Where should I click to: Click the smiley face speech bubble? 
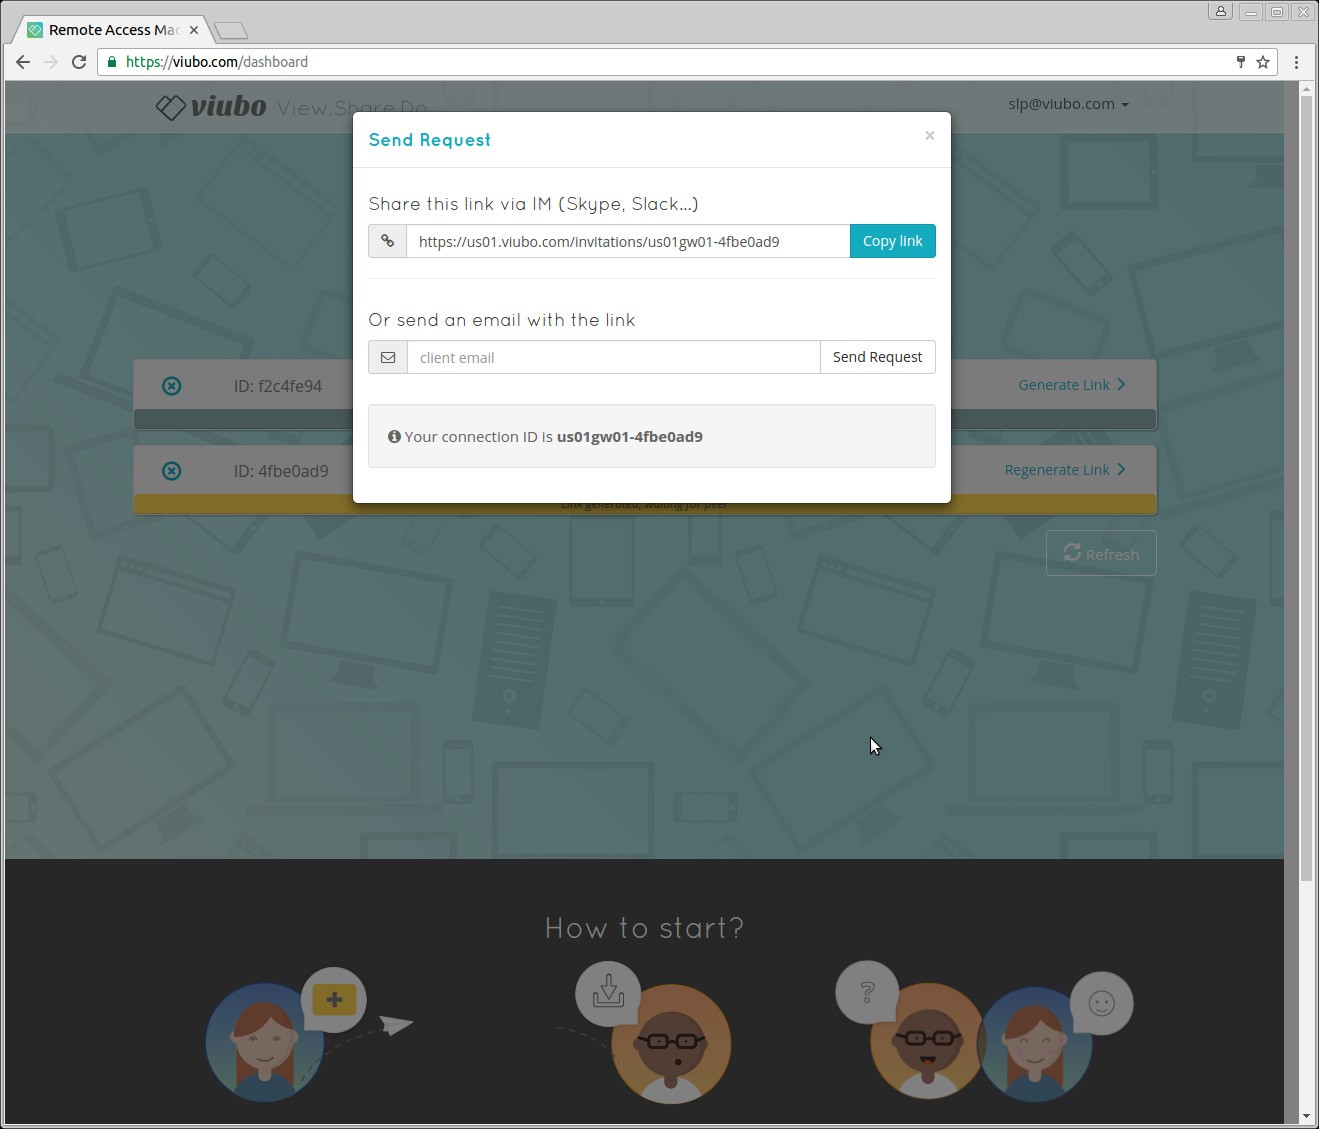click(x=1101, y=1003)
